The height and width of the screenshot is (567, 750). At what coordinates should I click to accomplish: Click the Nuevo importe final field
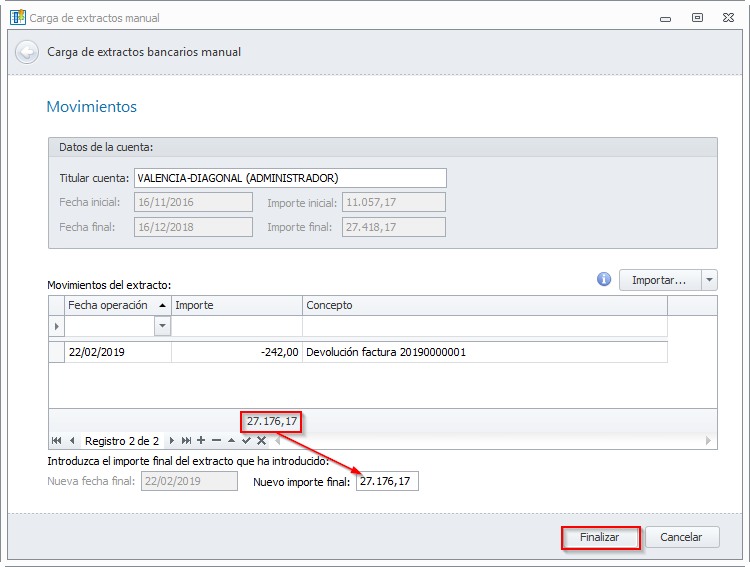(x=387, y=481)
